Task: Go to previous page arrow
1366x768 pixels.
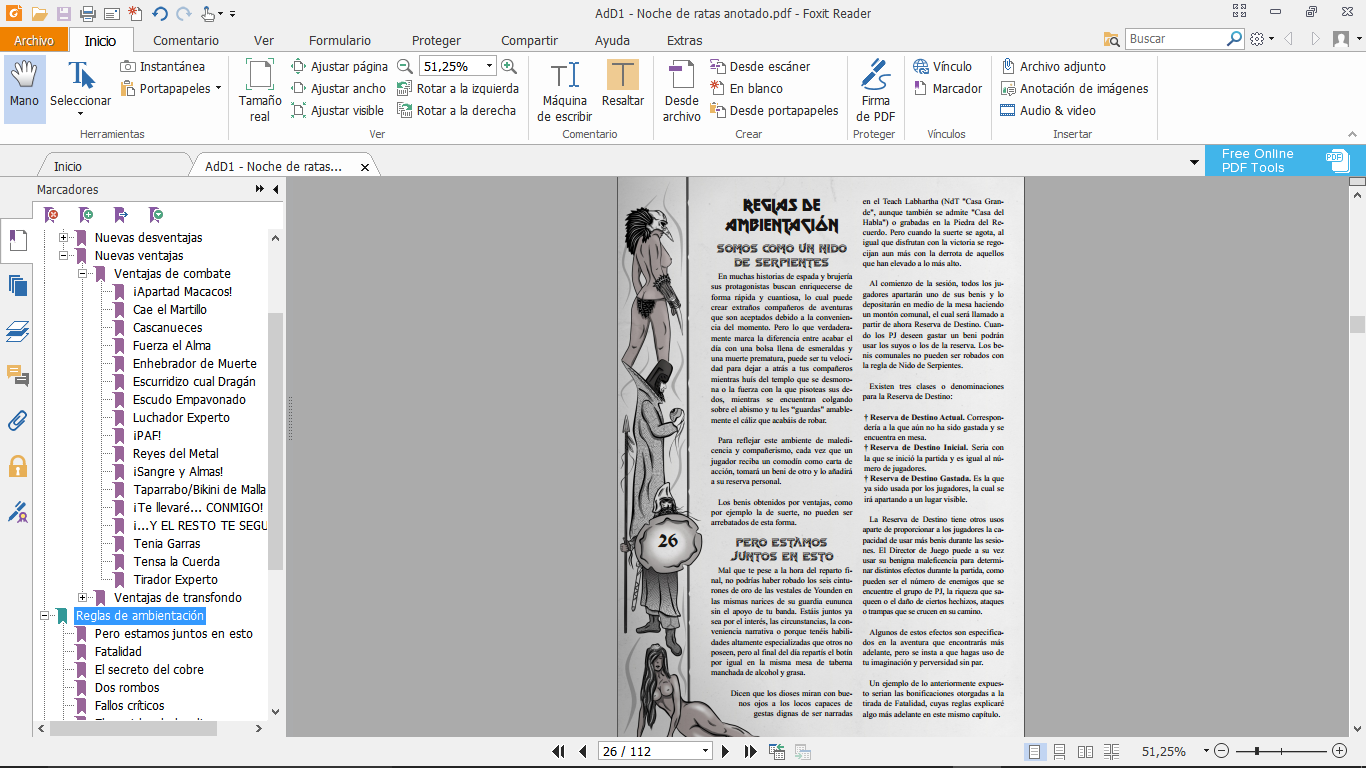Action: (x=583, y=751)
